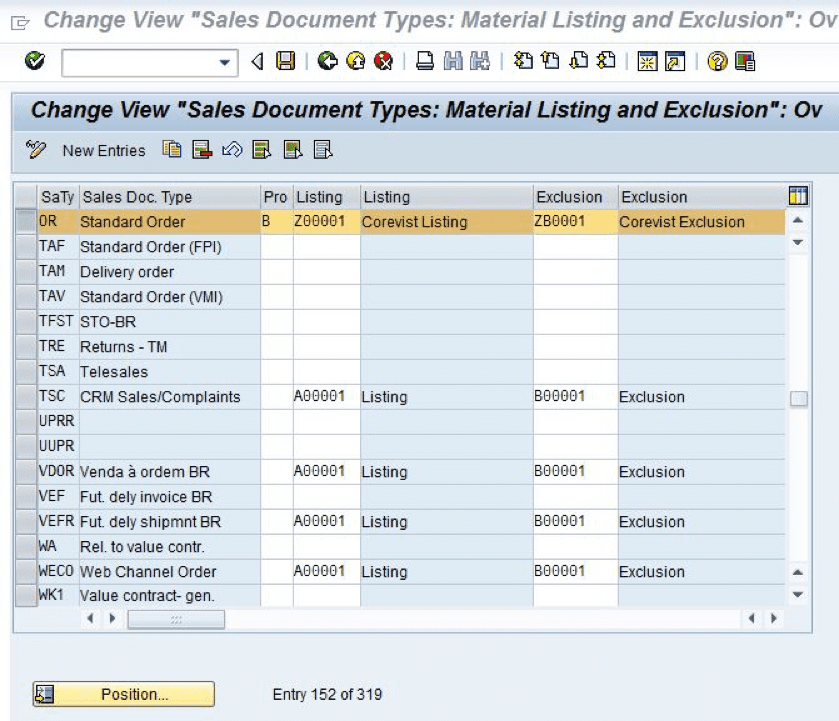Go back using the green Back arrow
This screenshot has height=721, width=839.
tap(327, 63)
